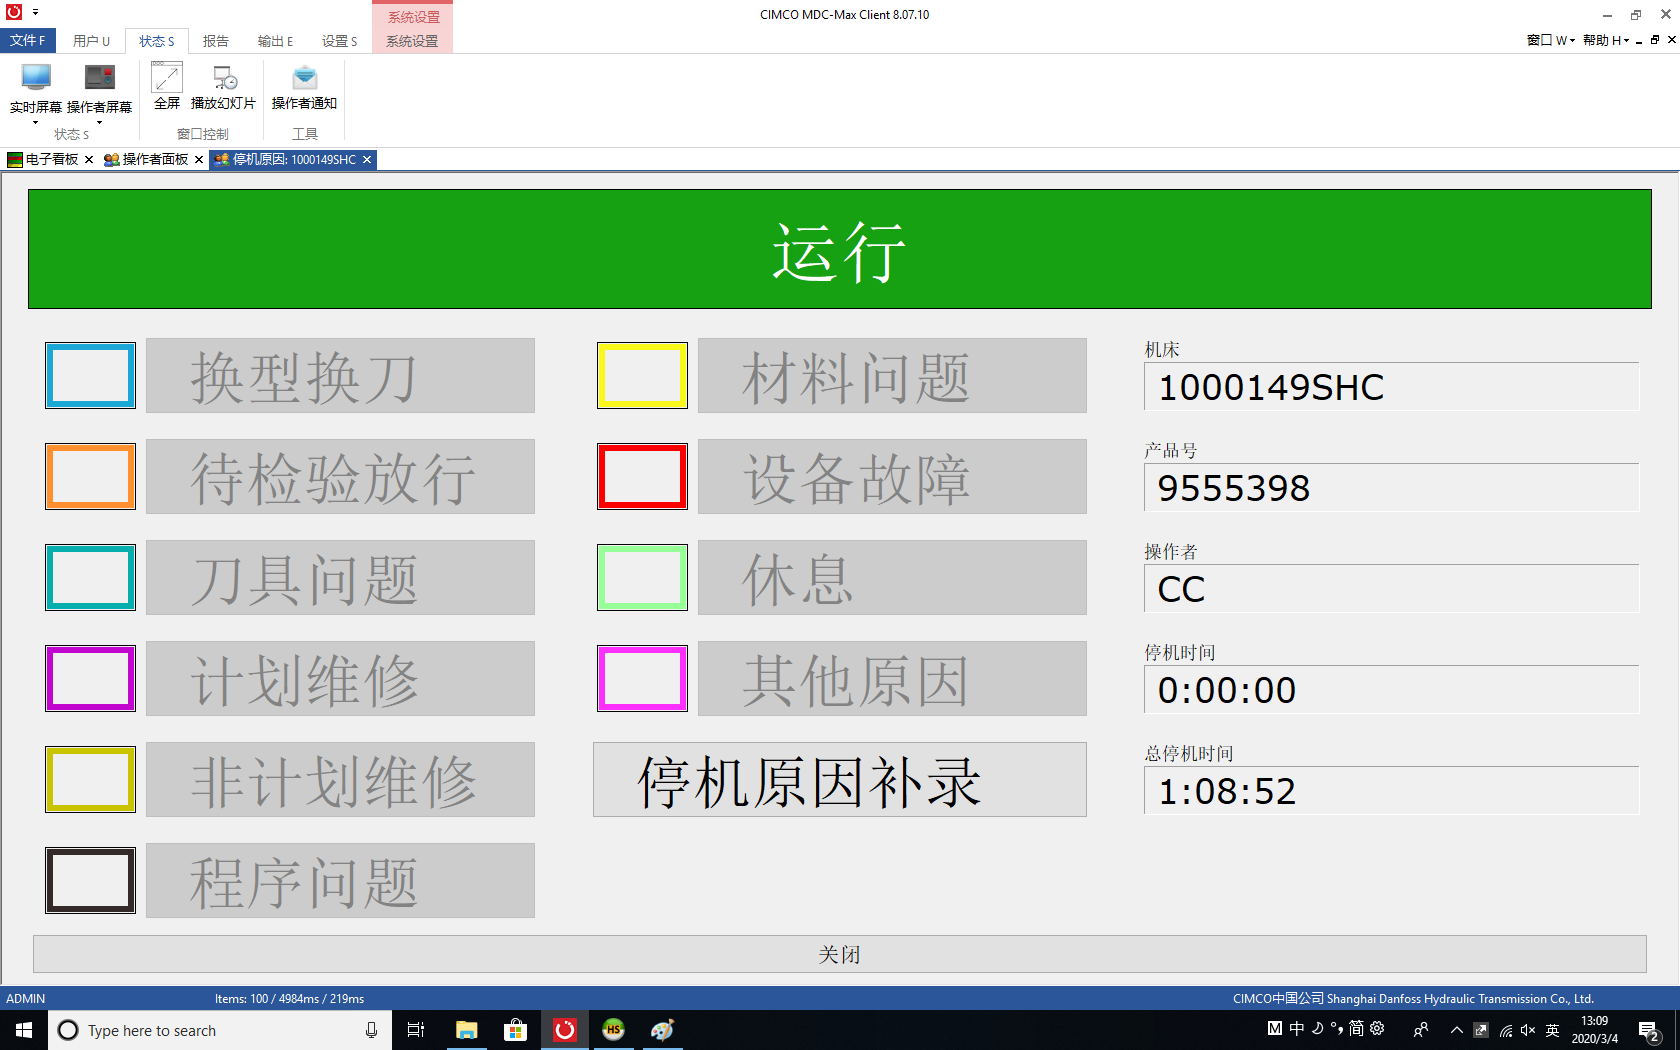1680x1050 pixels.
Task: Open File Explorer from the taskbar
Action: click(x=466, y=1030)
